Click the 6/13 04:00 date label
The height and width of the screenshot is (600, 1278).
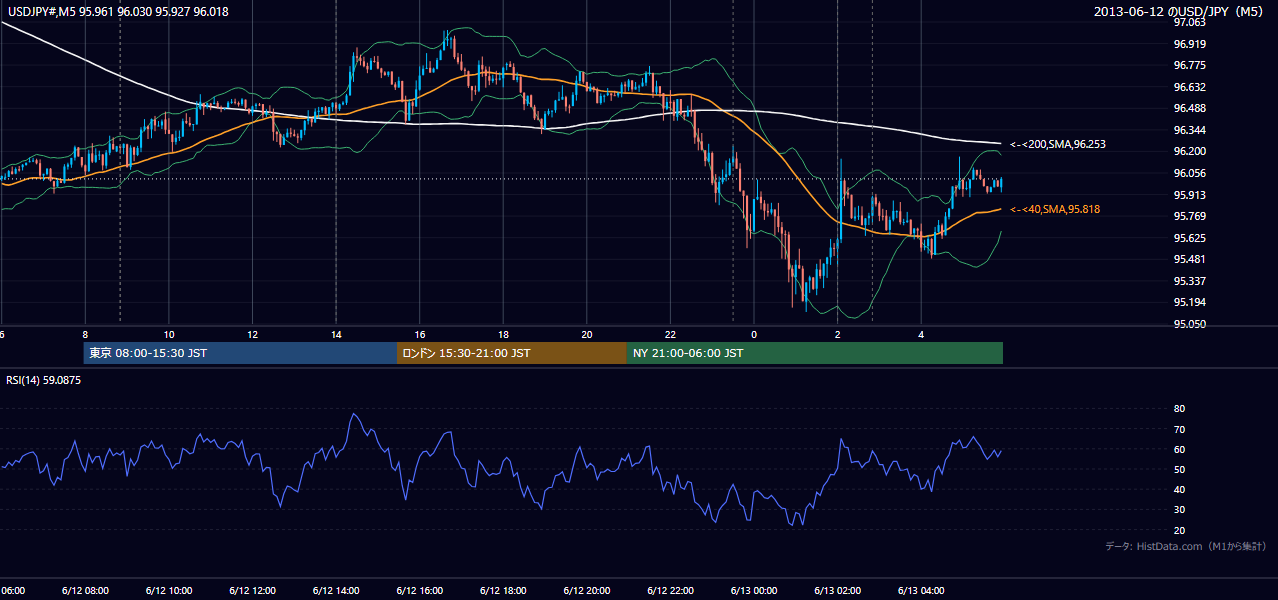pos(922,590)
